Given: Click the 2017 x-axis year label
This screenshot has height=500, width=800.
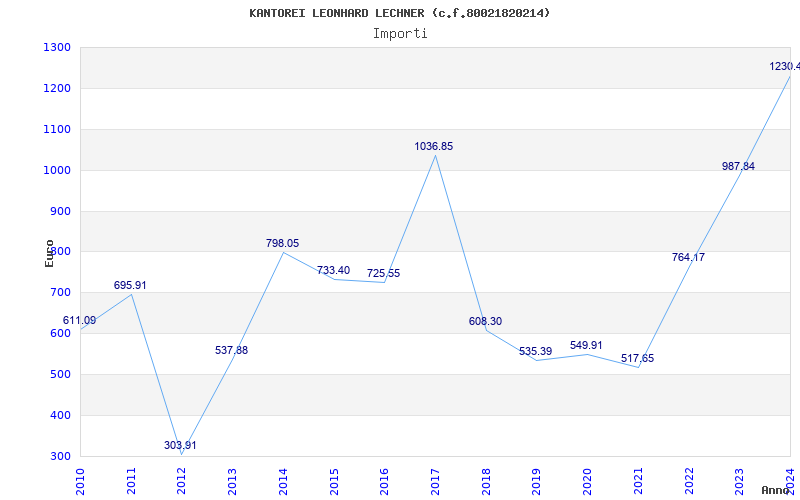Looking at the screenshot, I should click(435, 481).
